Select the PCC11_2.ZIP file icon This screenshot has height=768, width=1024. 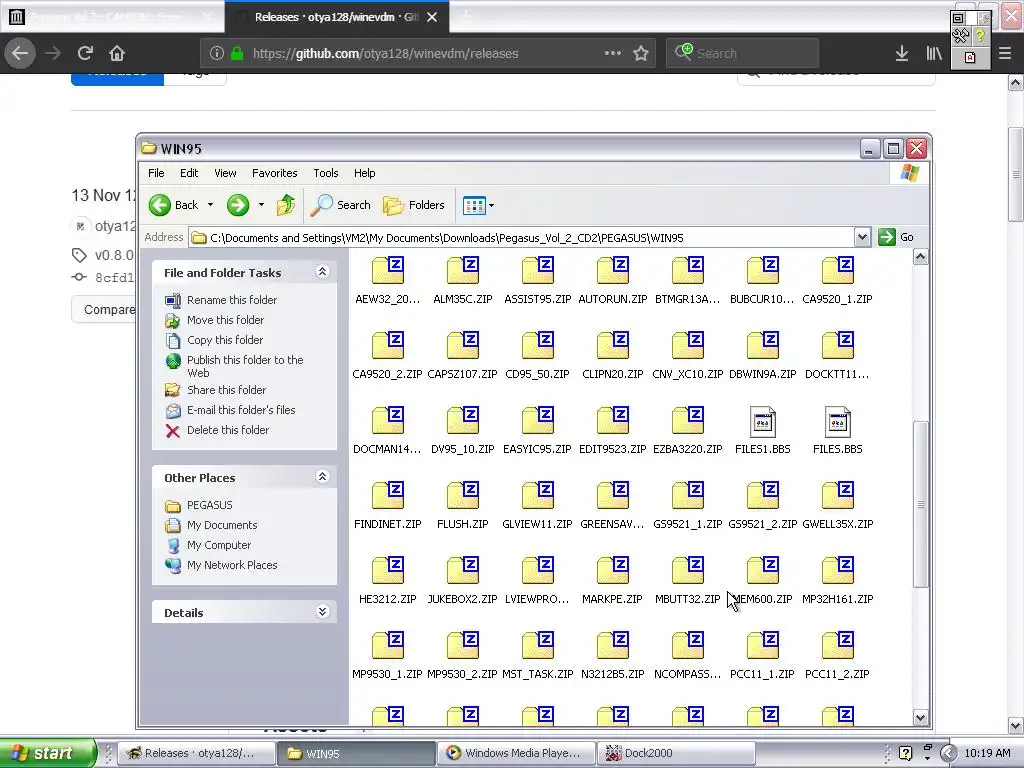(837, 646)
